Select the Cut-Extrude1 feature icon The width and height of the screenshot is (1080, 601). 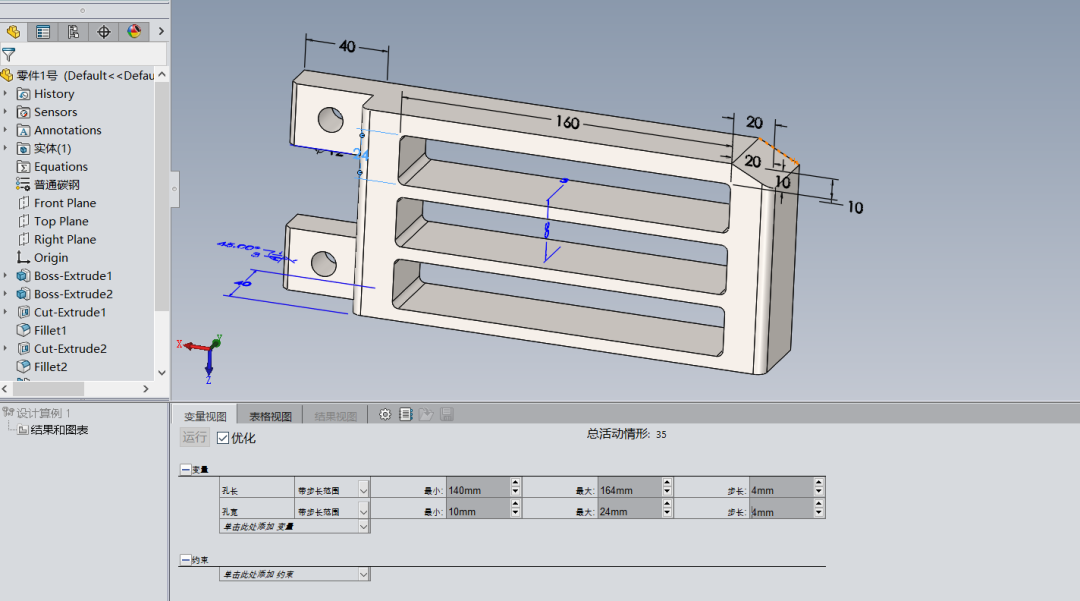23,312
